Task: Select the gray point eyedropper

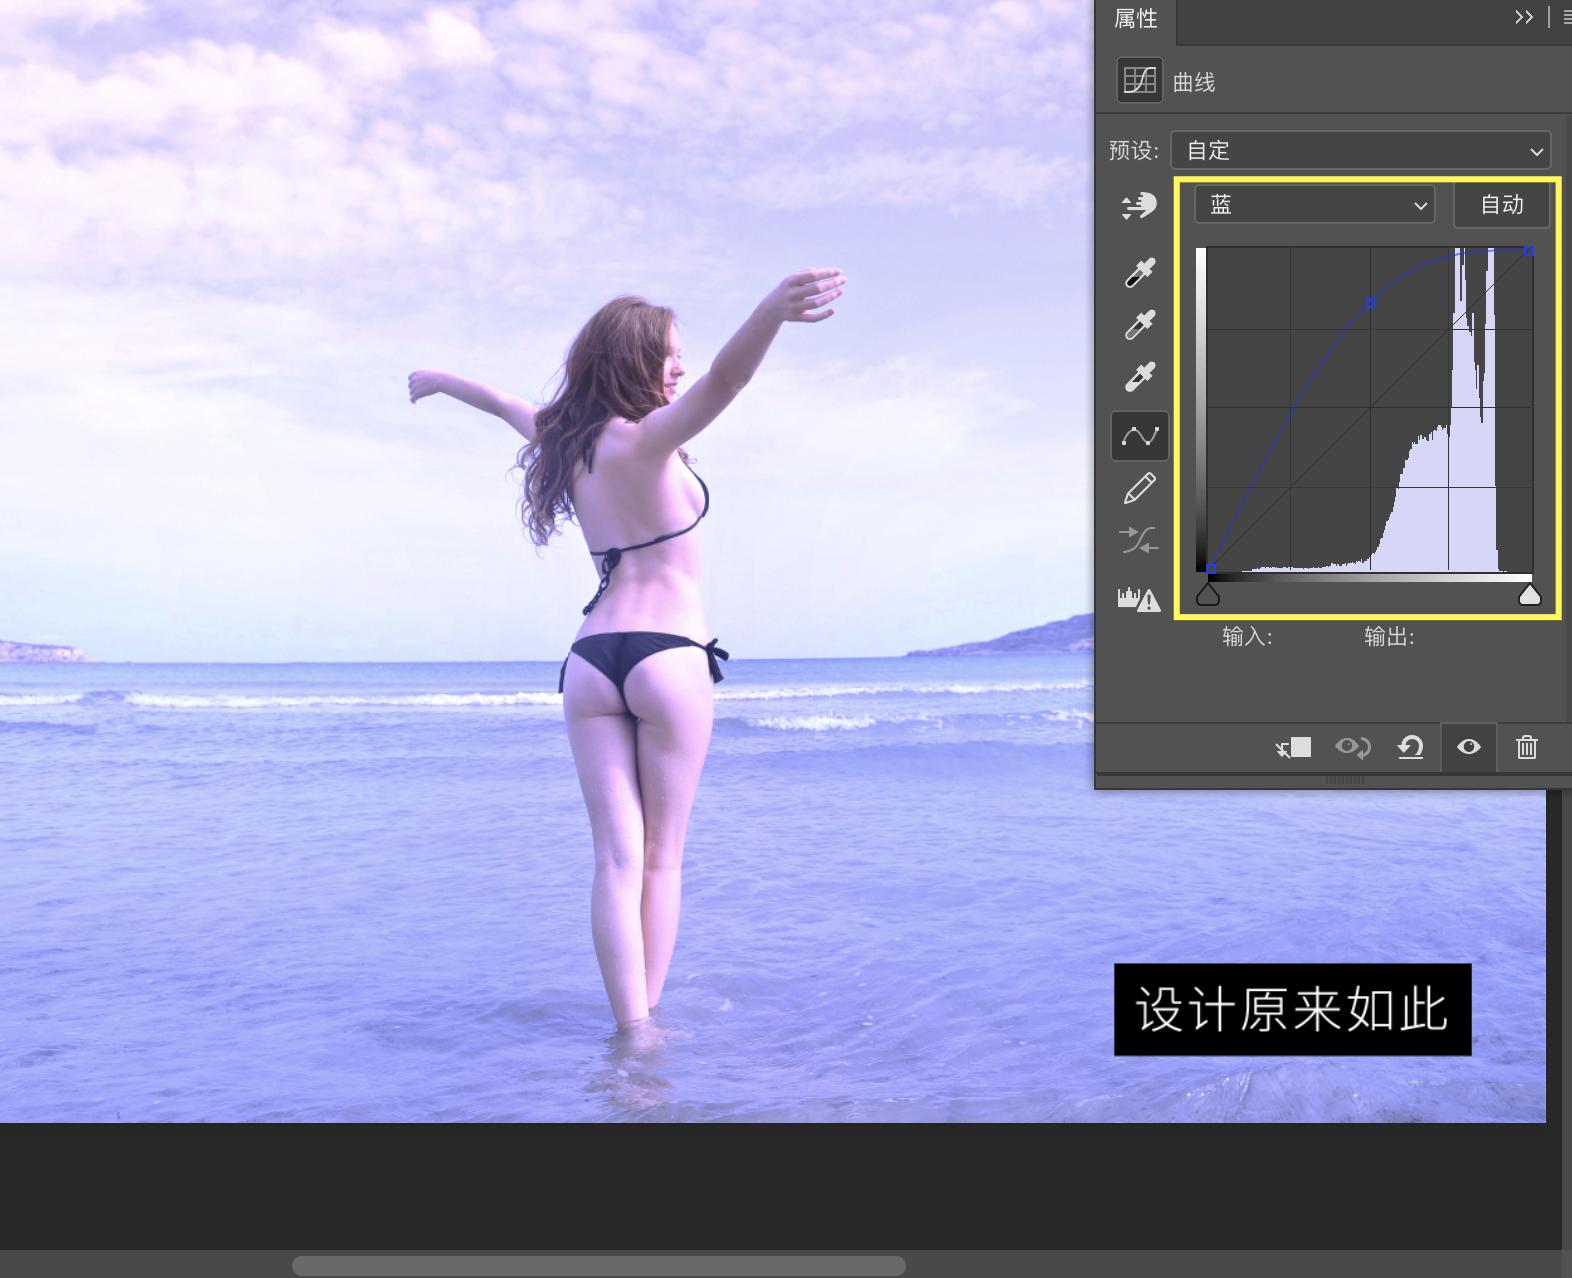Action: pos(1139,324)
